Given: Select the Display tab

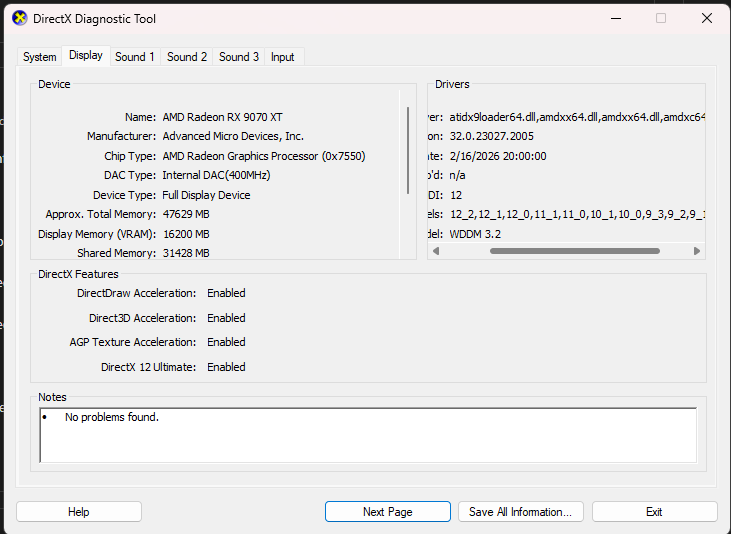Looking at the screenshot, I should click(x=86, y=55).
